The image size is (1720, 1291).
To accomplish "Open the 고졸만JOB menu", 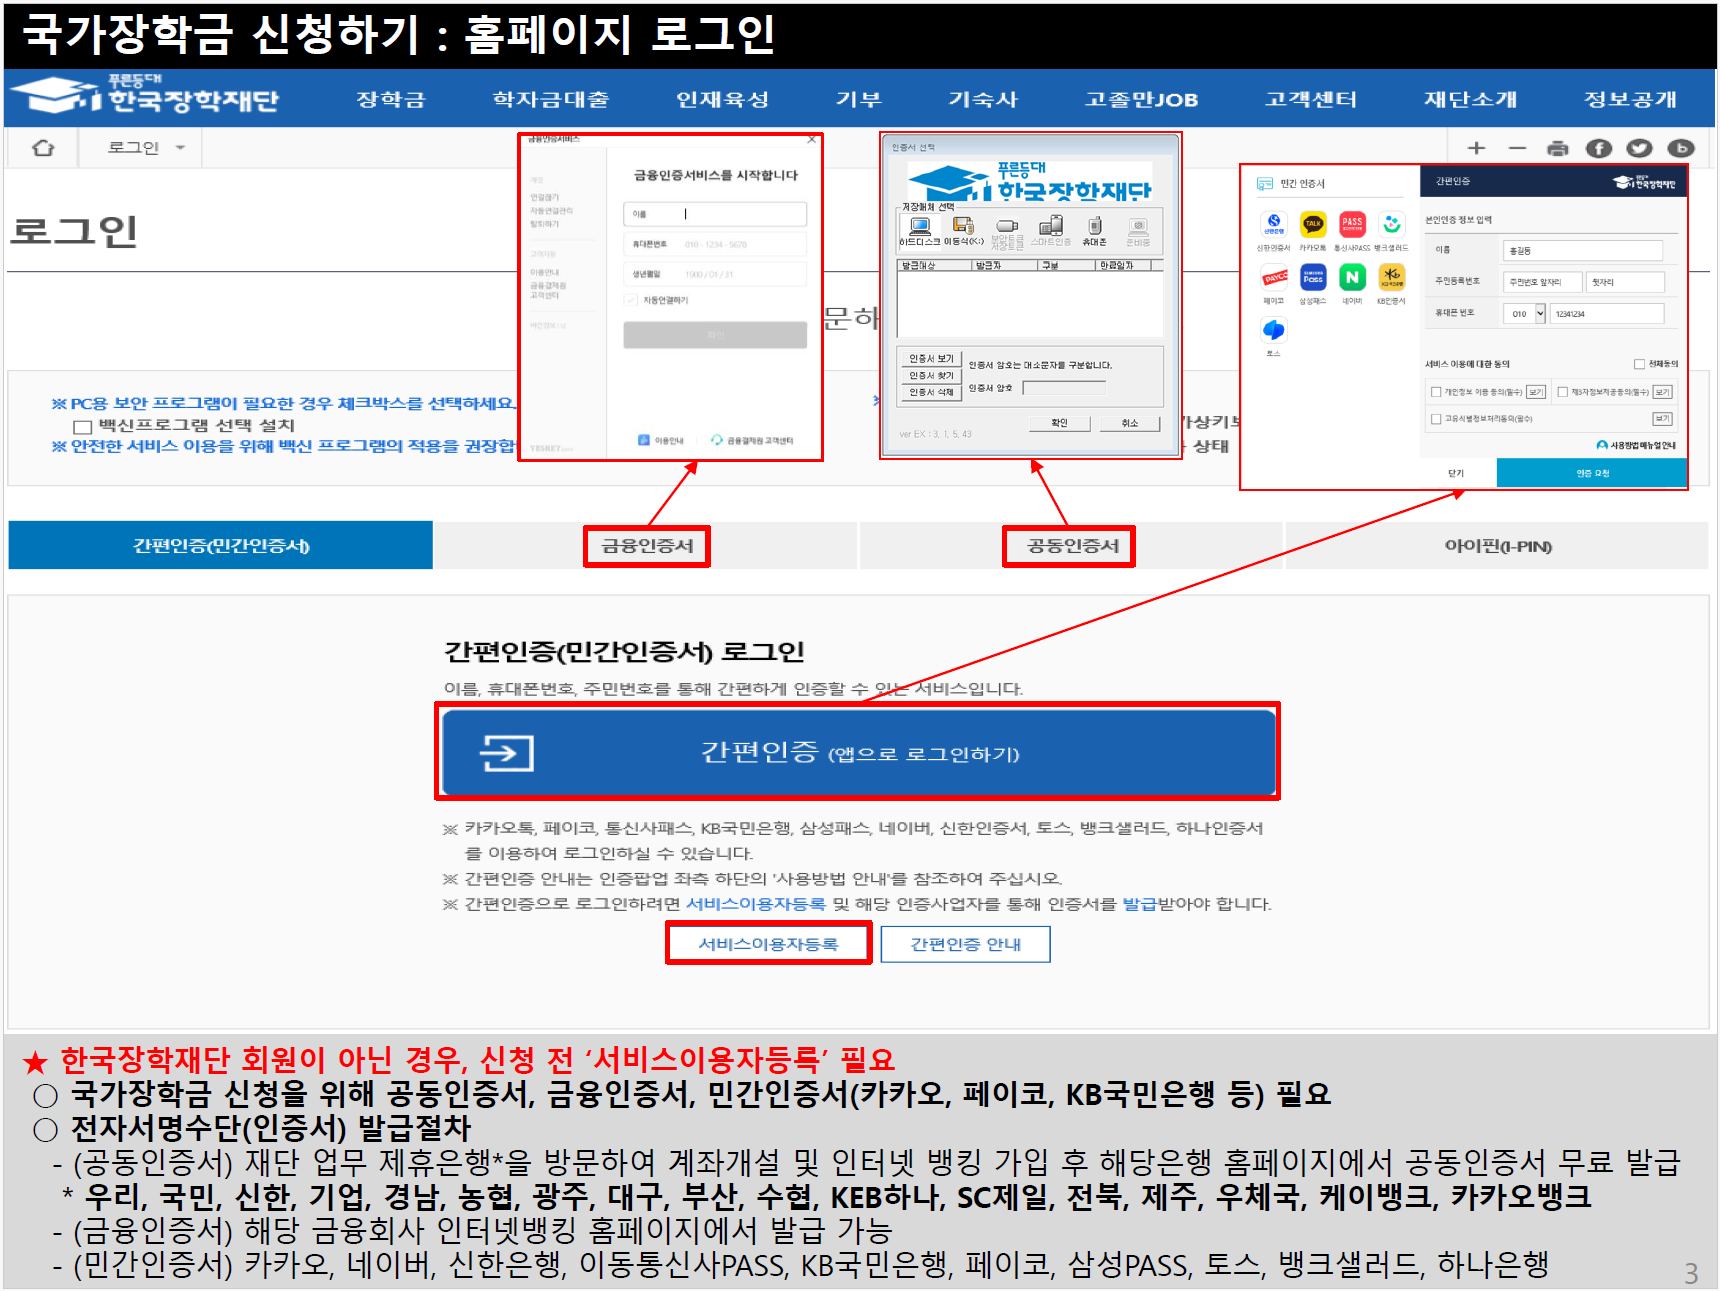I will pyautogui.click(x=1142, y=99).
